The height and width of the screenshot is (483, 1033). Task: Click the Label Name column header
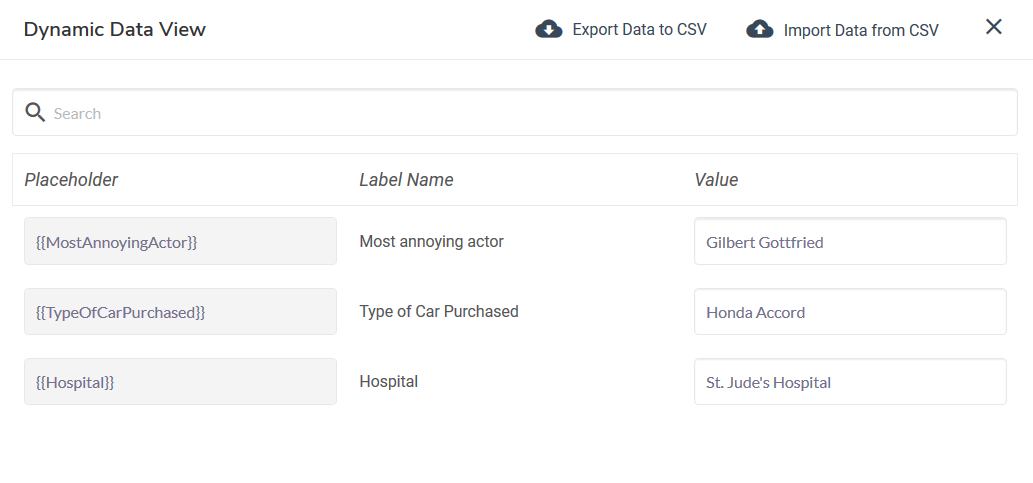pos(406,180)
